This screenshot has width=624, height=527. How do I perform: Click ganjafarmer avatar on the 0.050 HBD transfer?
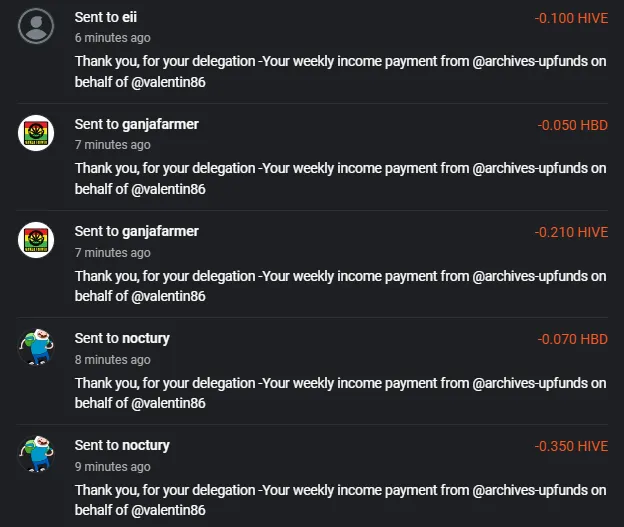click(x=36, y=133)
